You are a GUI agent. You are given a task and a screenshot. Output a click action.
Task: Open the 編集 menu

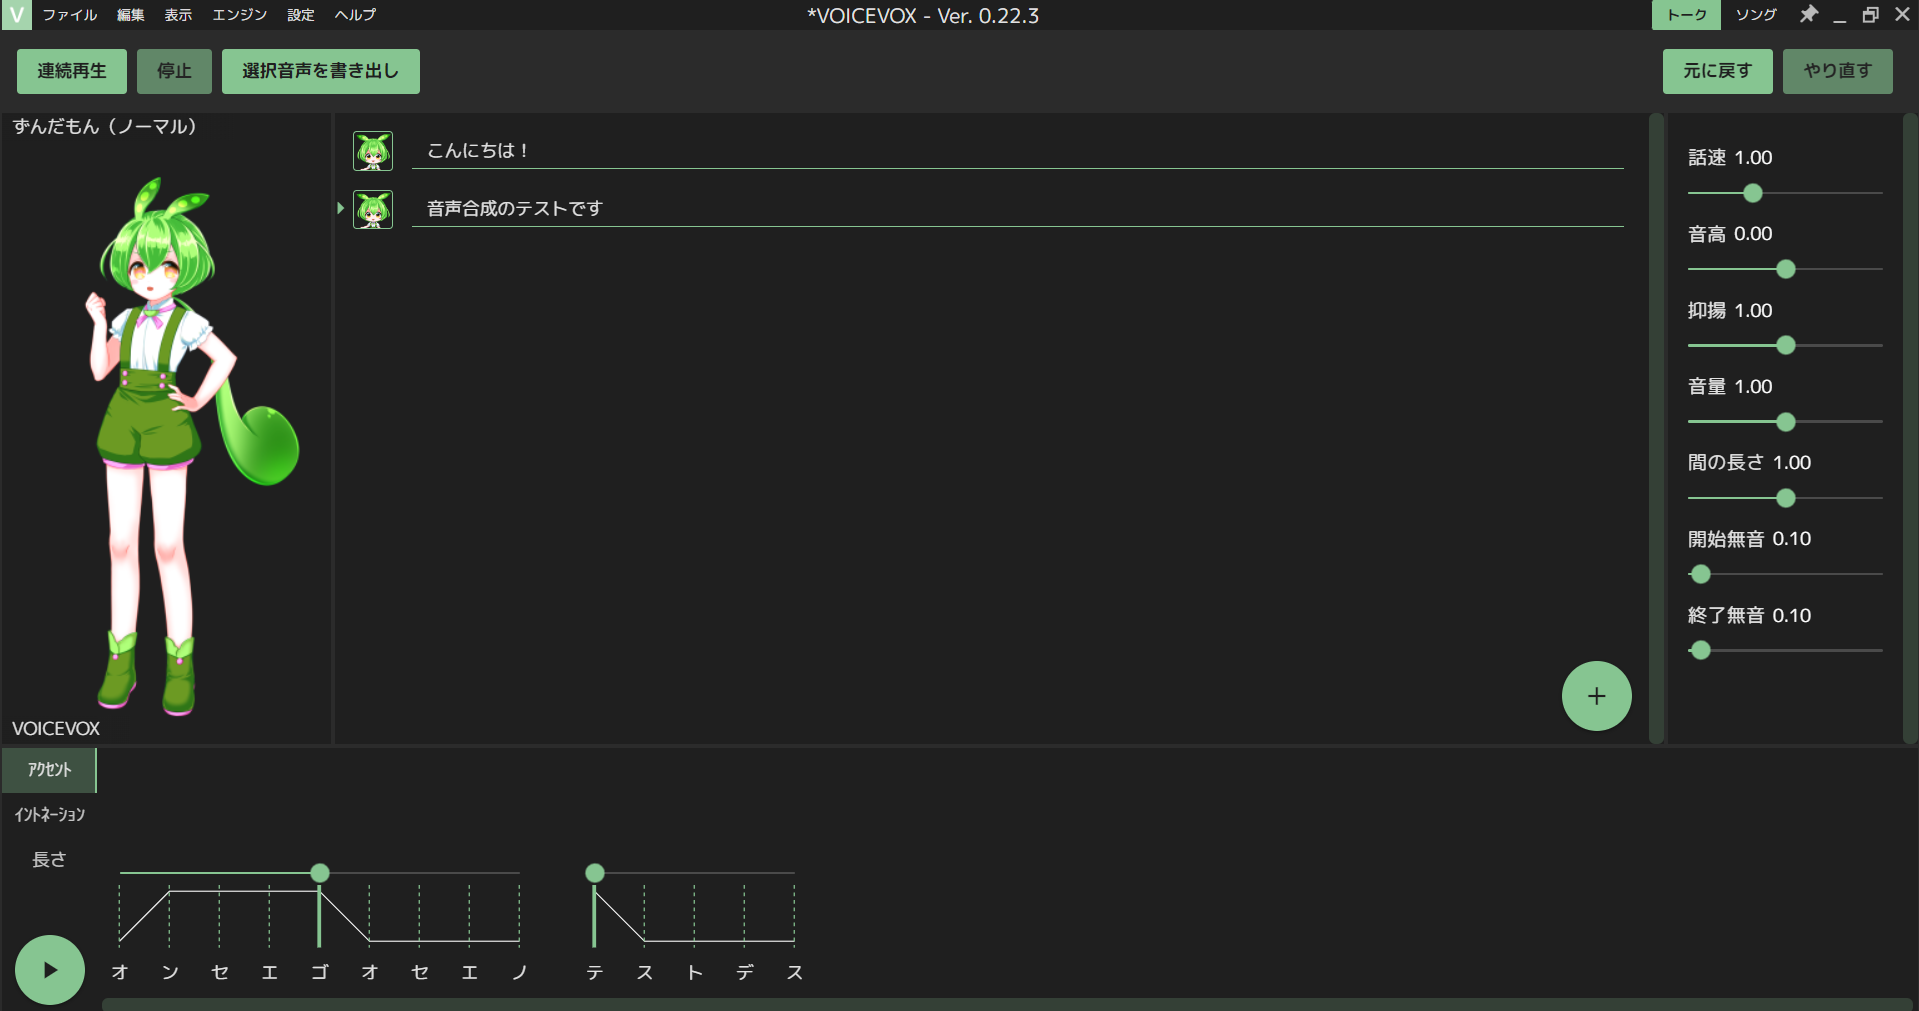pos(131,15)
